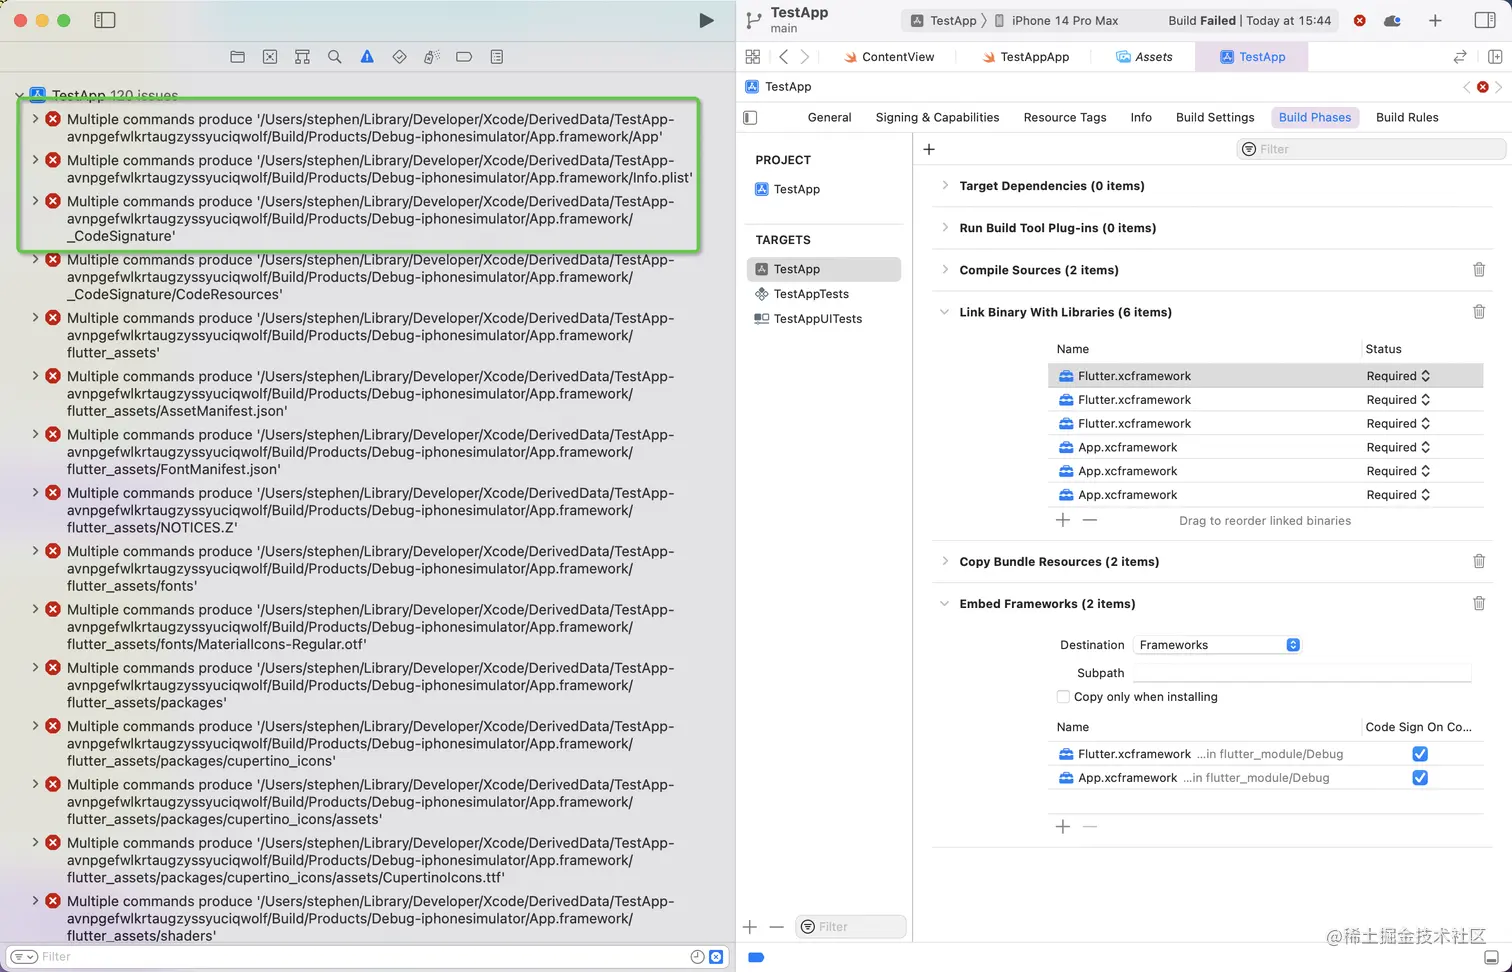The height and width of the screenshot is (972, 1512).
Task: Run the TestApp build
Action: click(706, 20)
